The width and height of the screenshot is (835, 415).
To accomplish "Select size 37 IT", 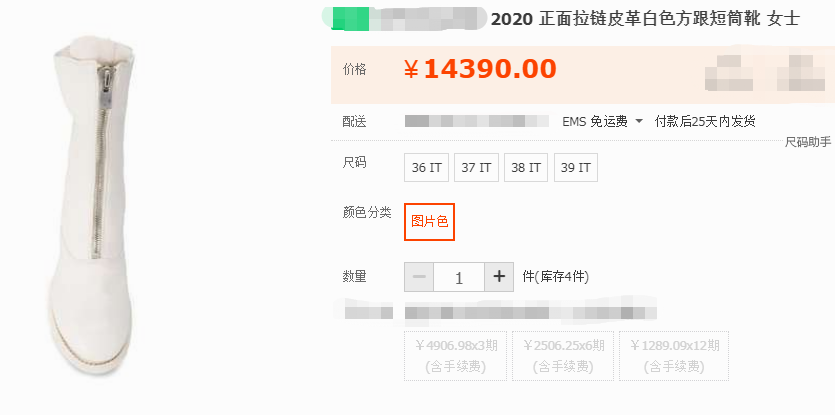I will [476, 167].
